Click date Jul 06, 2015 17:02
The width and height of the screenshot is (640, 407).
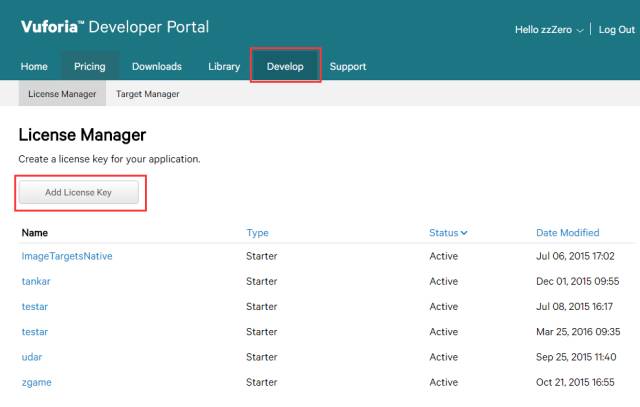point(575,256)
